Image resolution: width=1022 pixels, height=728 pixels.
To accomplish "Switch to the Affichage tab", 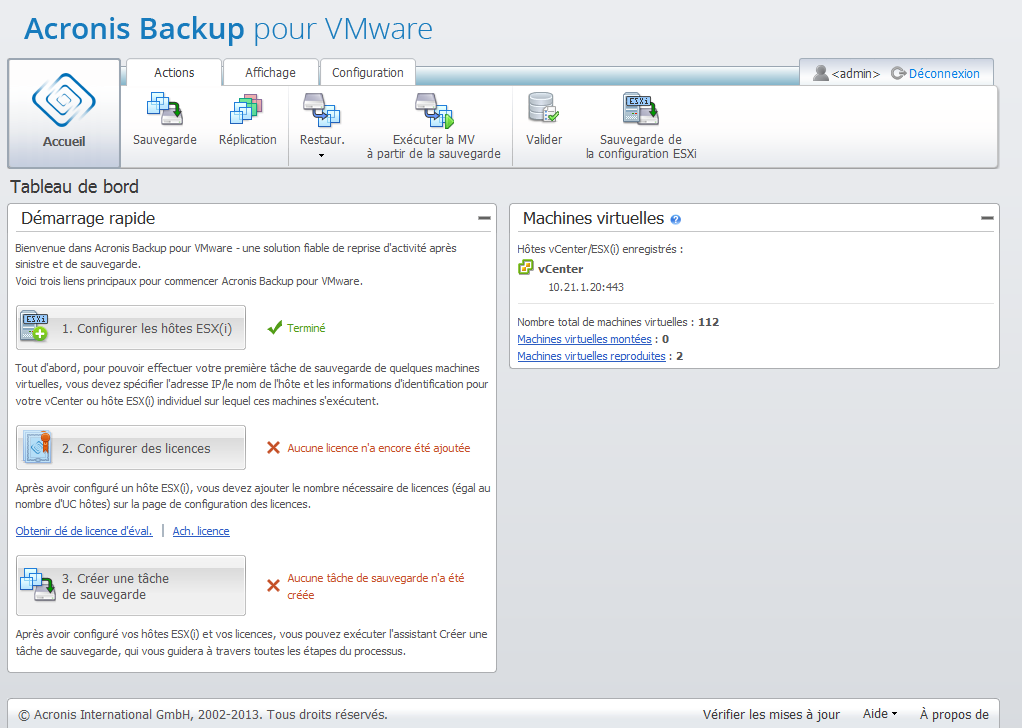I will coord(270,73).
